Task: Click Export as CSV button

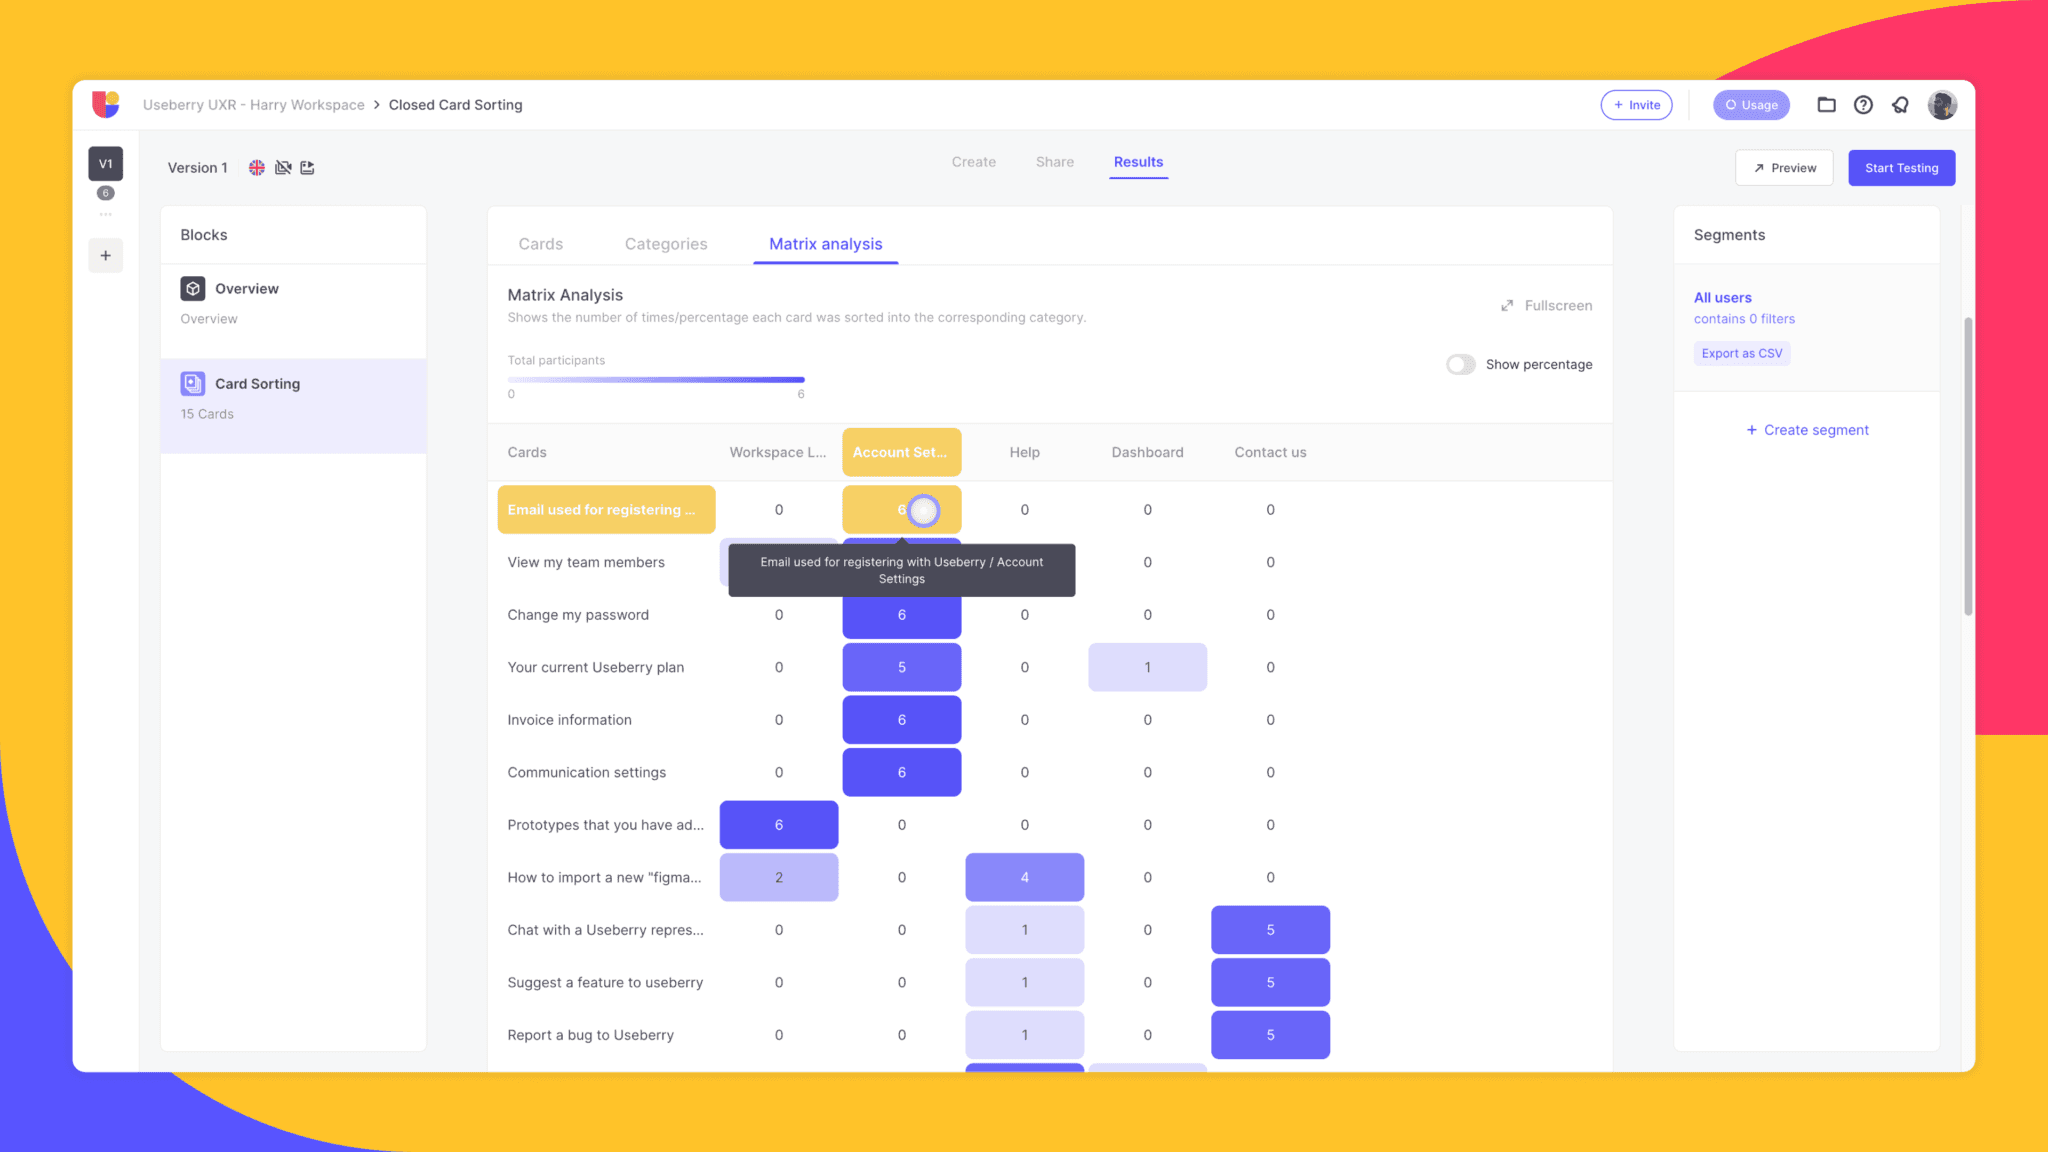Action: 1741,353
